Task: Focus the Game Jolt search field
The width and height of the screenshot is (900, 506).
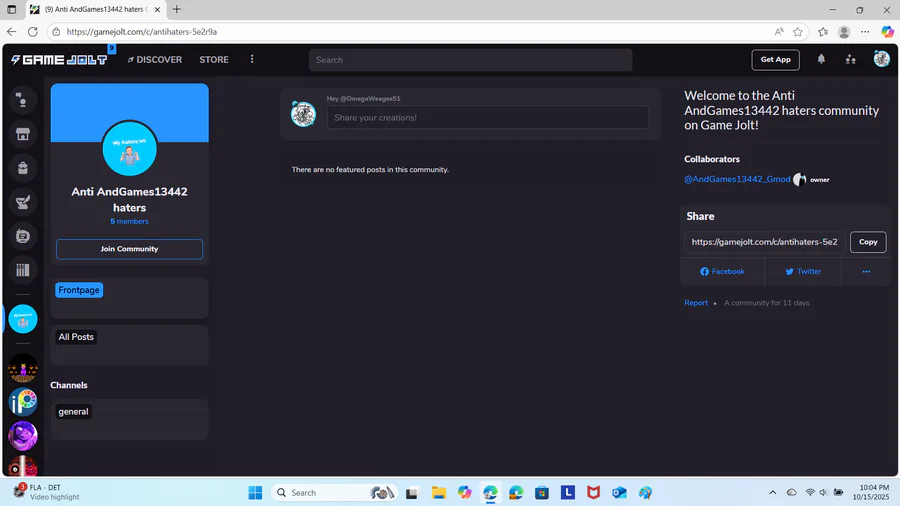Action: point(471,60)
